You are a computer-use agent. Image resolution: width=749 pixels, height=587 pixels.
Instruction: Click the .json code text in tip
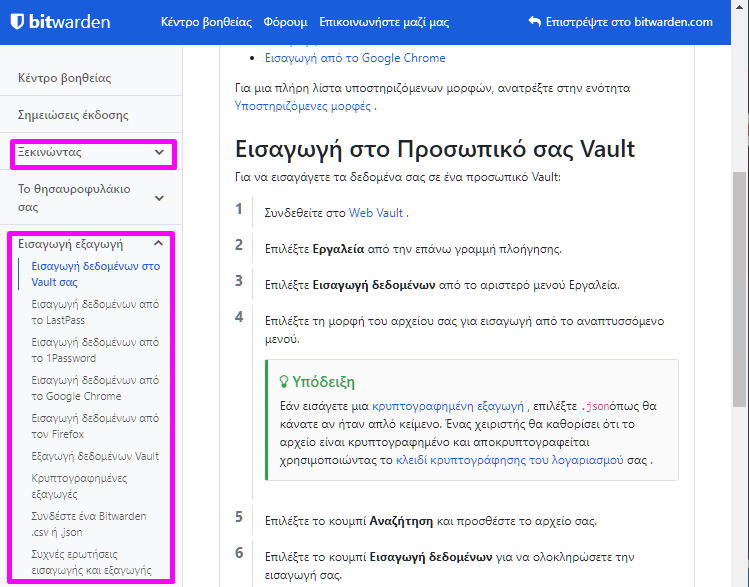[x=595, y=406]
